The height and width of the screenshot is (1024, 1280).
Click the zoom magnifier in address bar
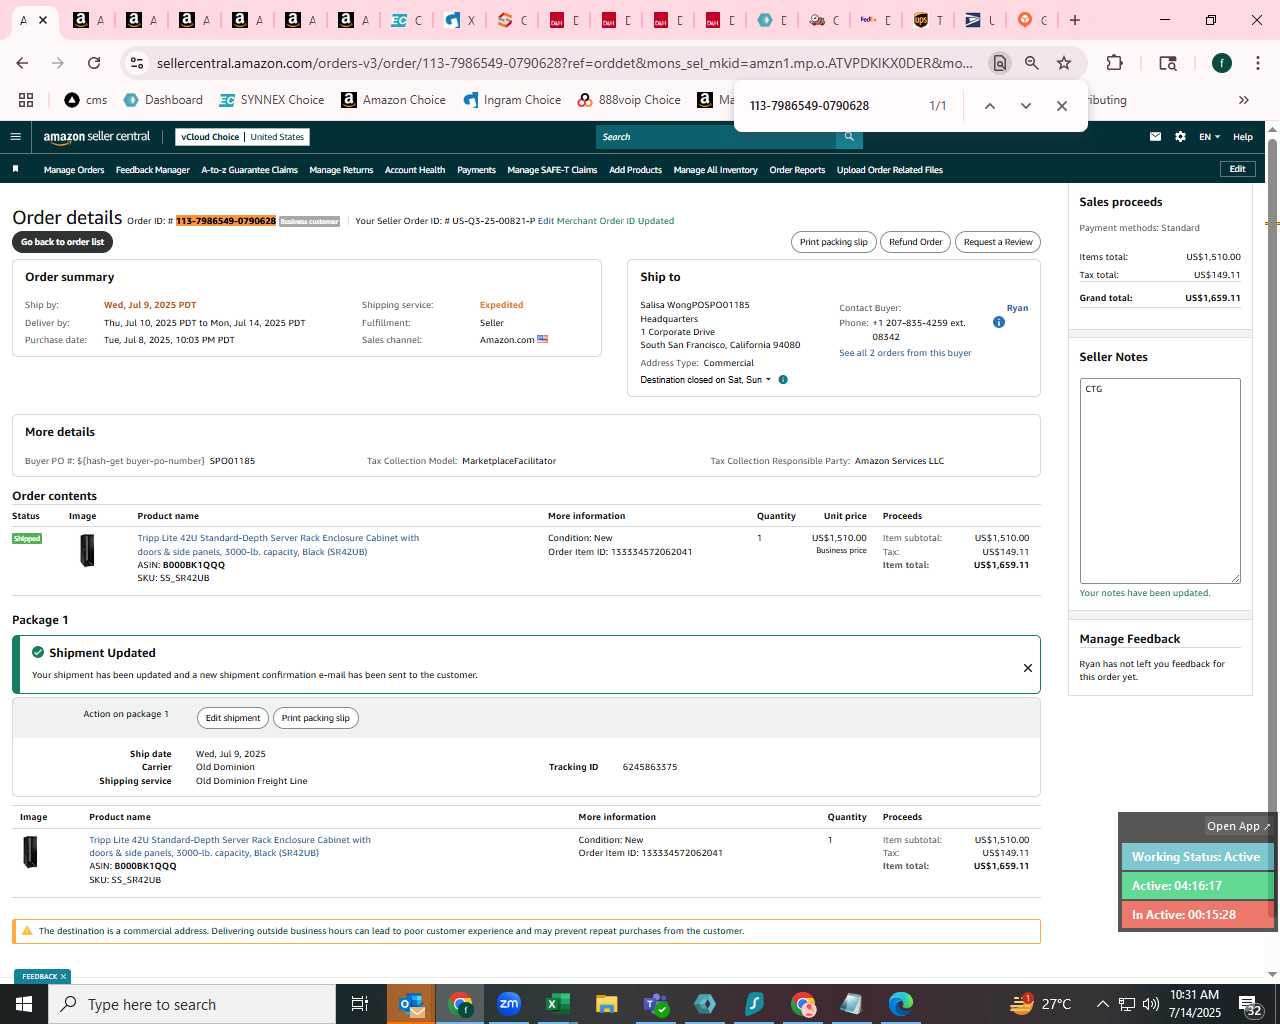1031,63
